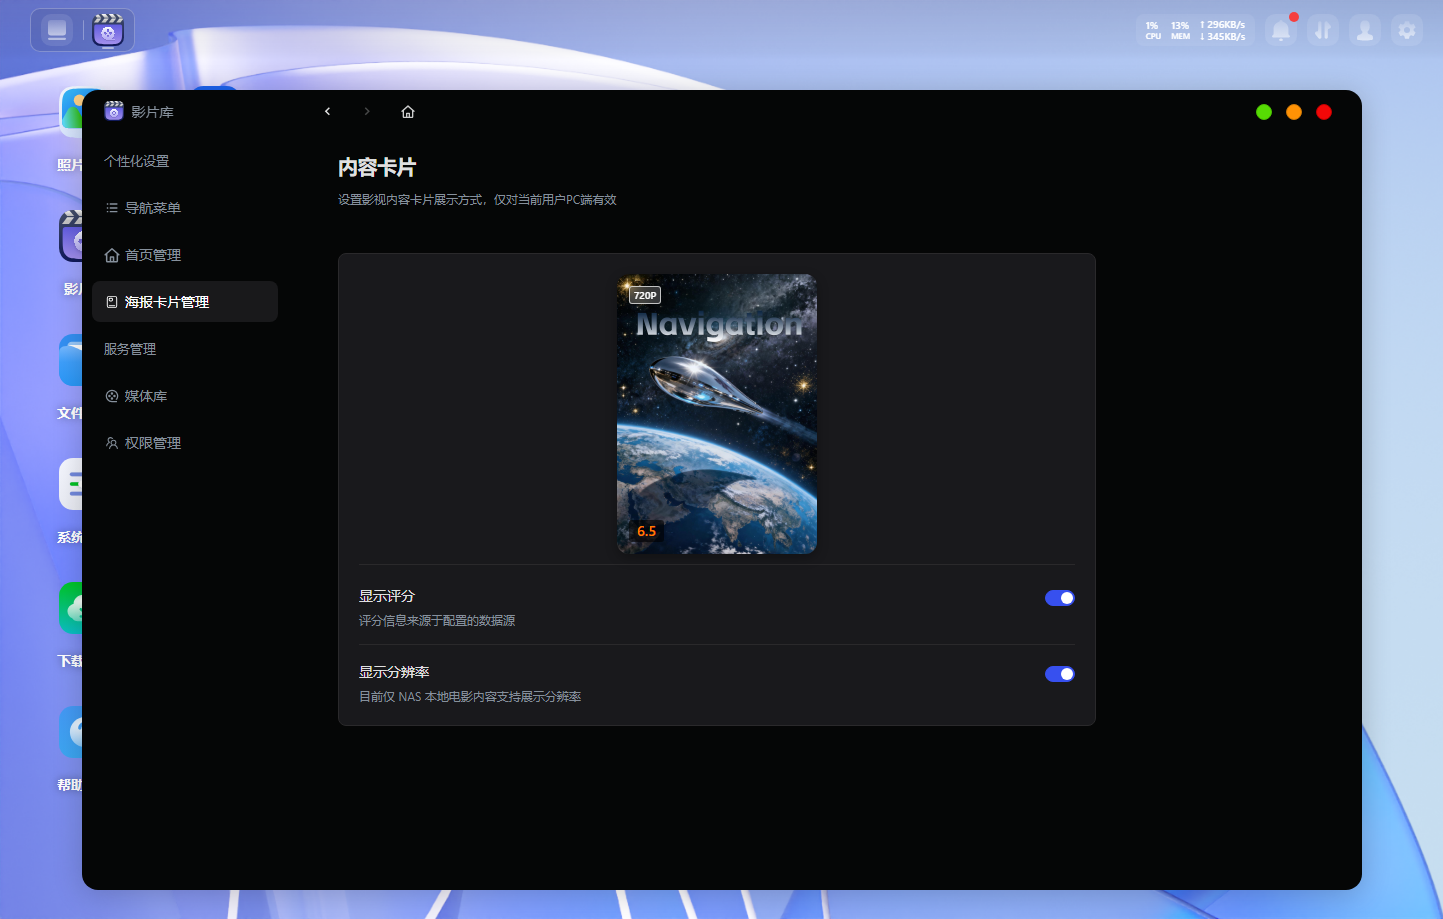Click the 6.5 rating badge on the poster

click(x=647, y=531)
